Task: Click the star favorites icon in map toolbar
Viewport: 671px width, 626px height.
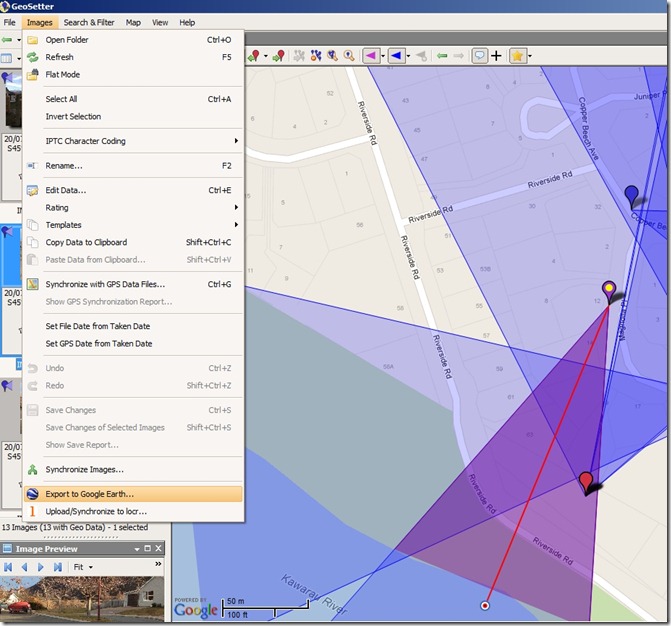Action: [517, 56]
